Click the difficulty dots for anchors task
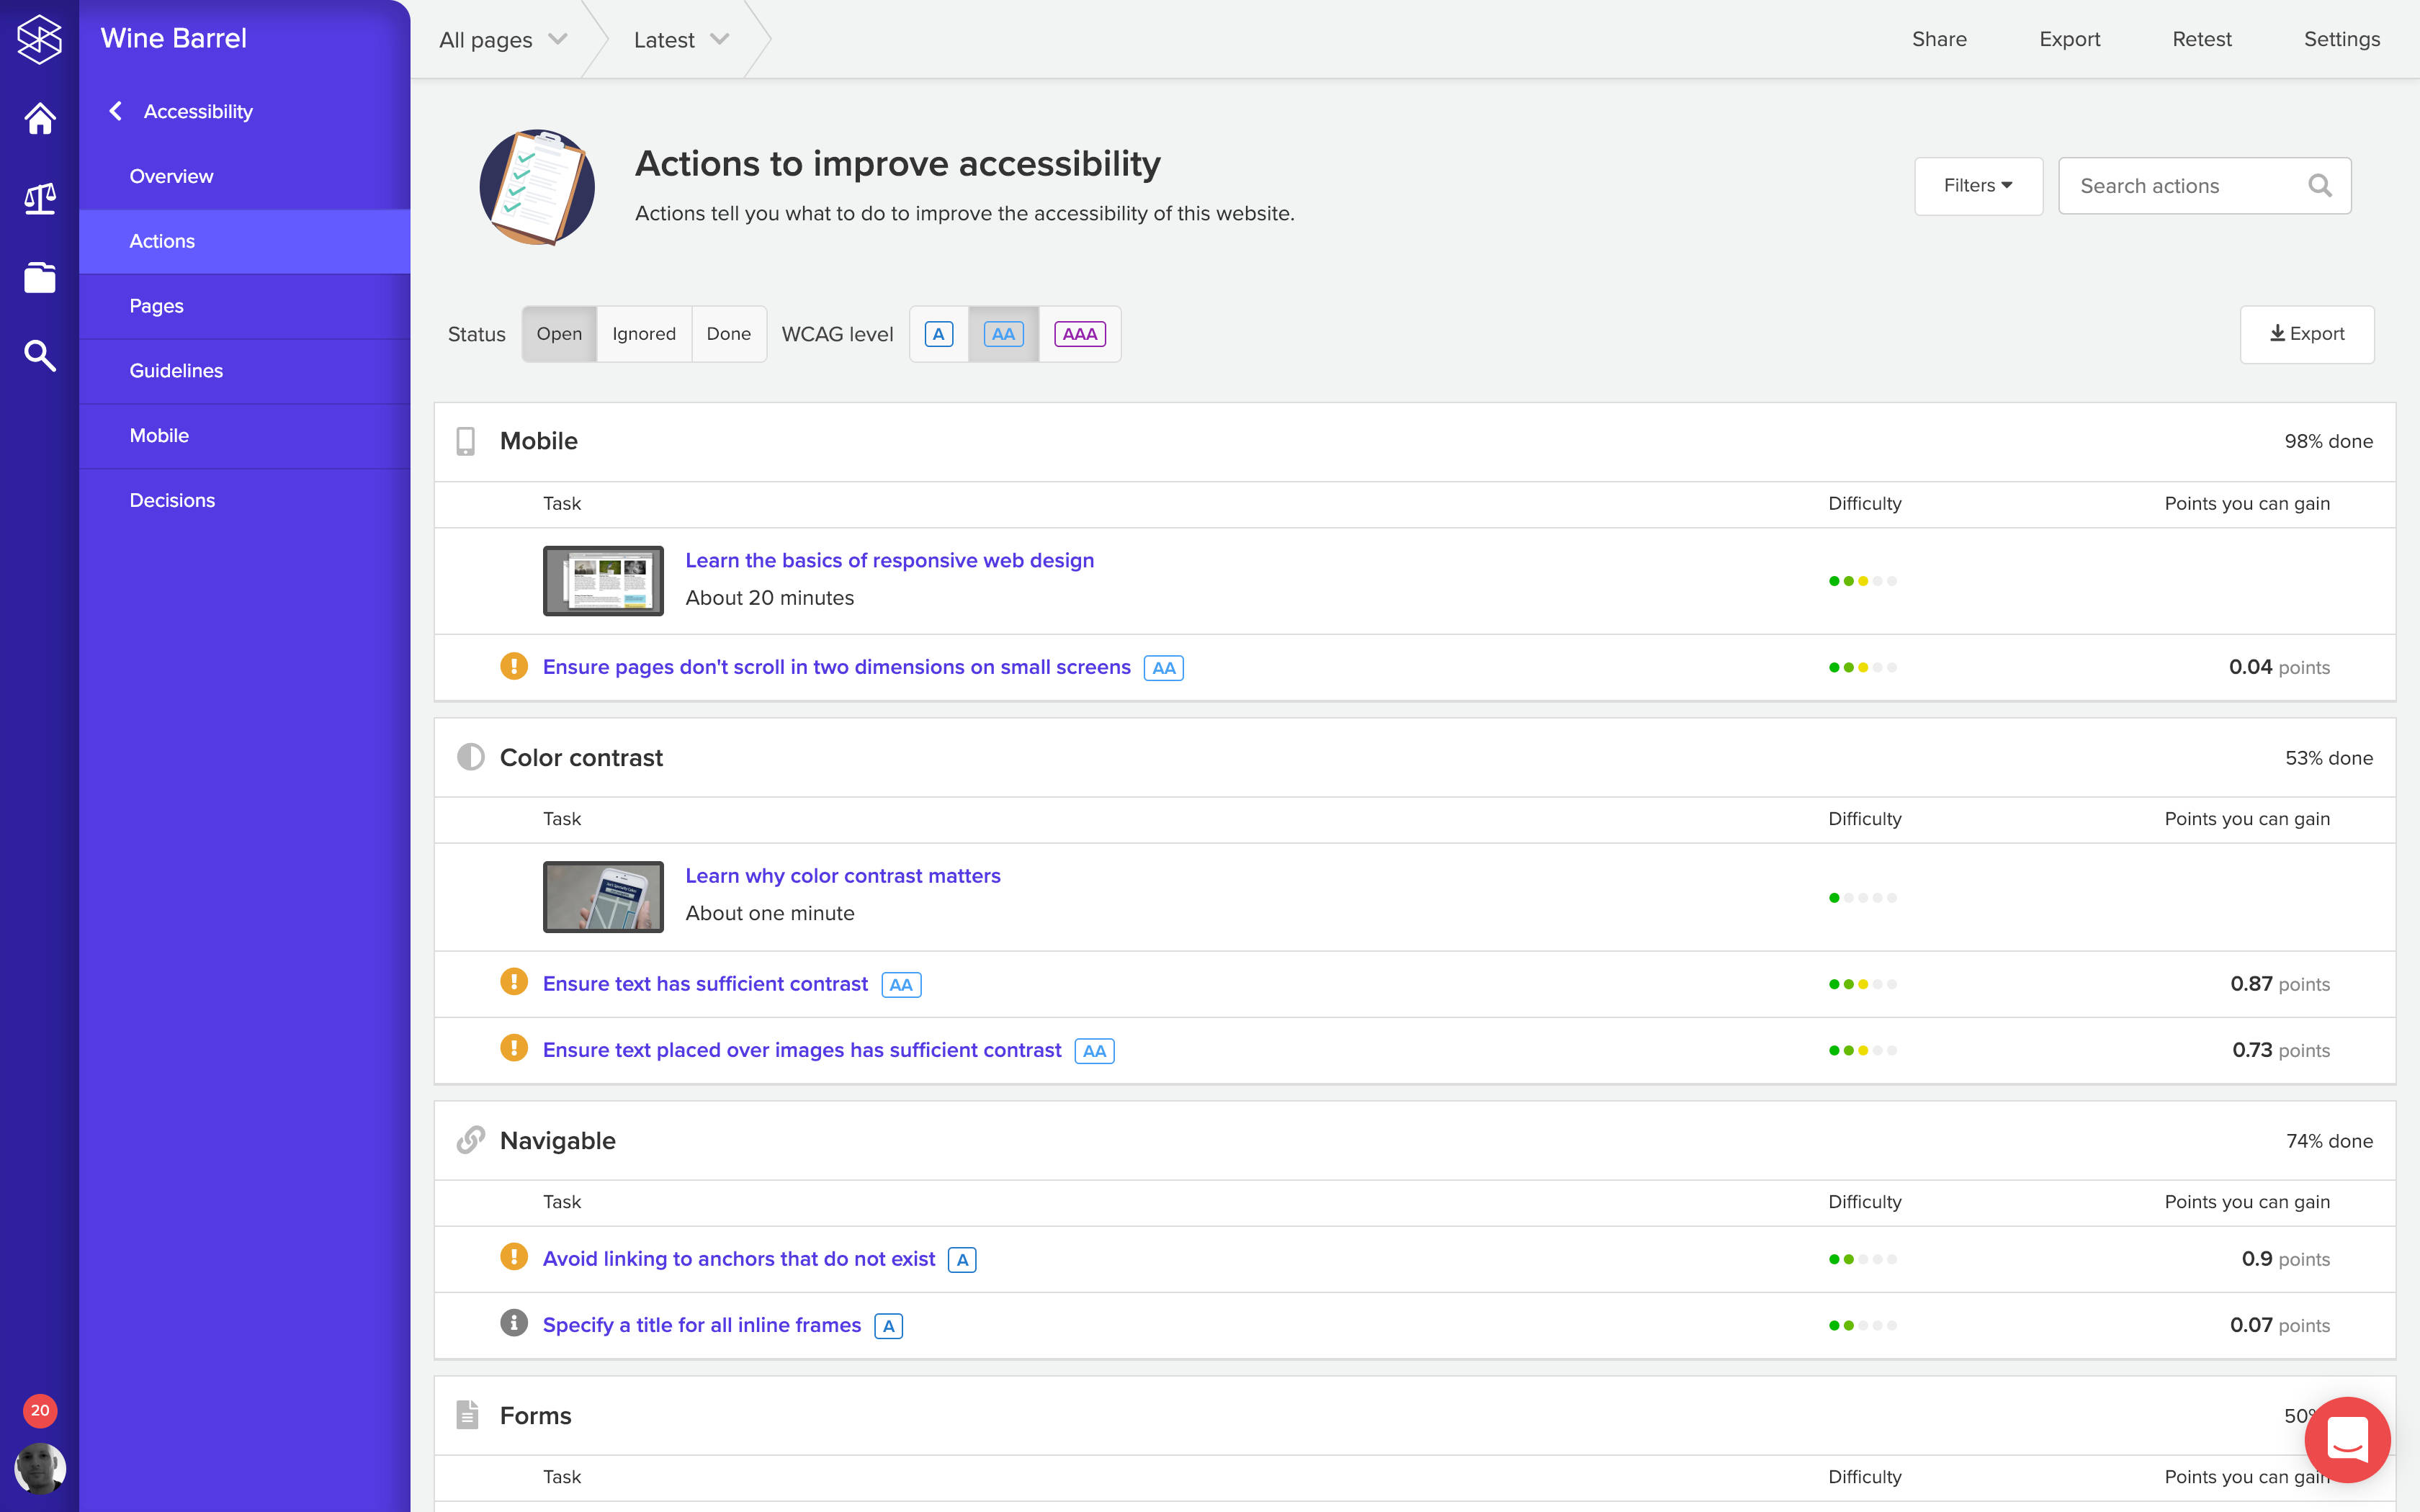This screenshot has height=1512, width=2420. (x=1862, y=1259)
